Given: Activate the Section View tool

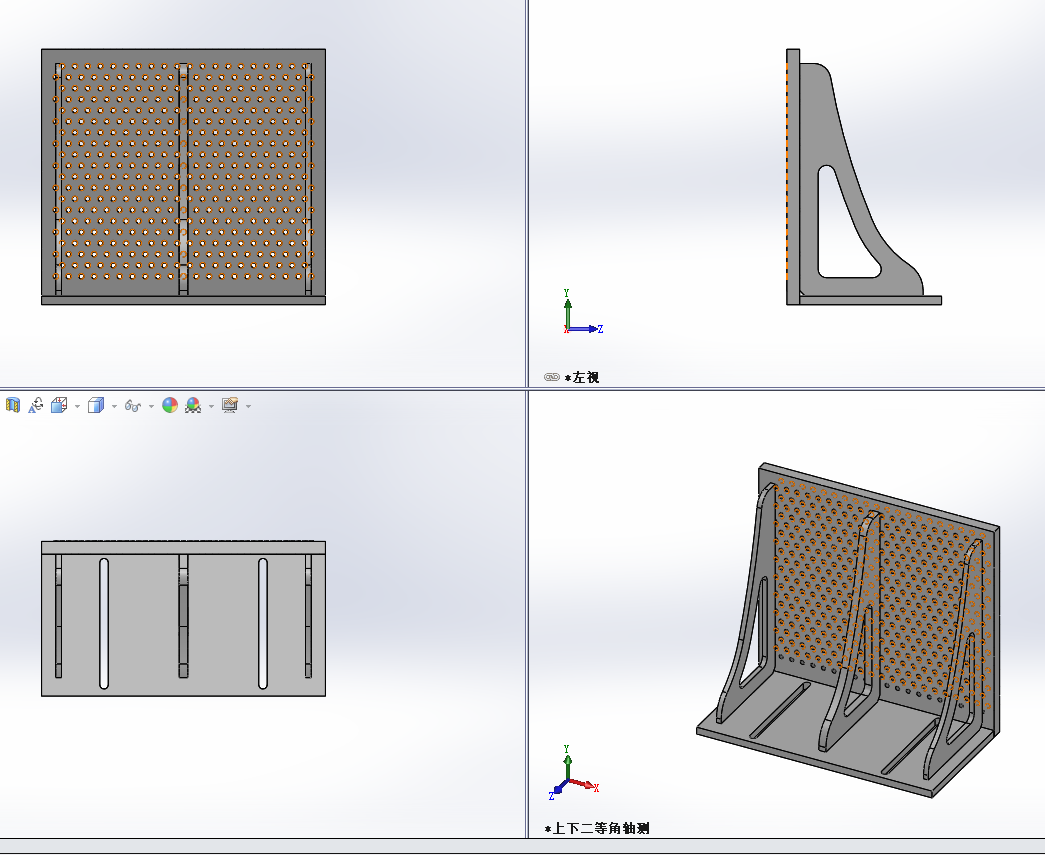Looking at the screenshot, I should [x=13, y=405].
